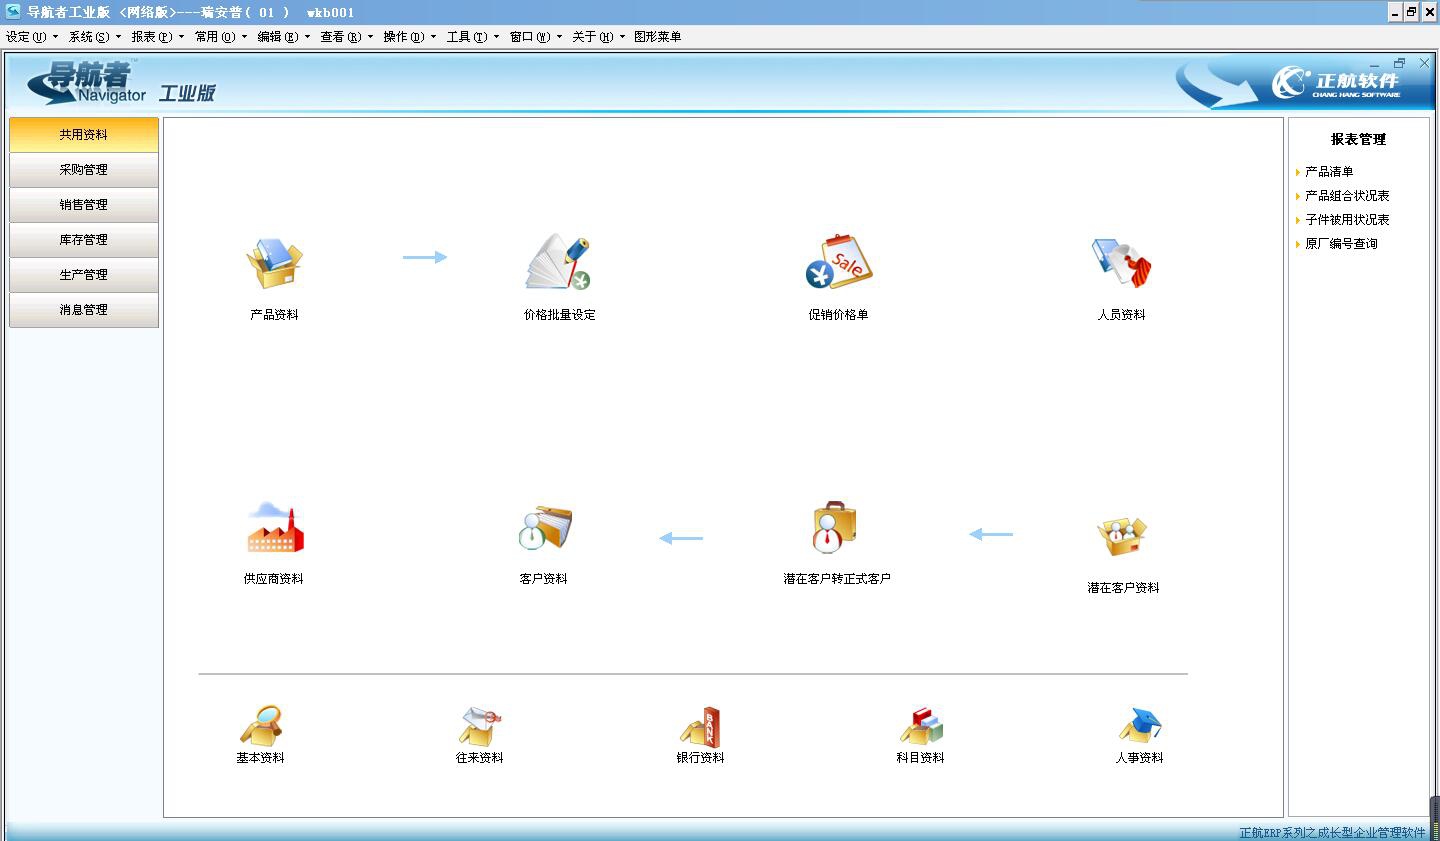Open the 价格批量设定 batch price icon
This screenshot has width=1440, height=841.
point(559,262)
